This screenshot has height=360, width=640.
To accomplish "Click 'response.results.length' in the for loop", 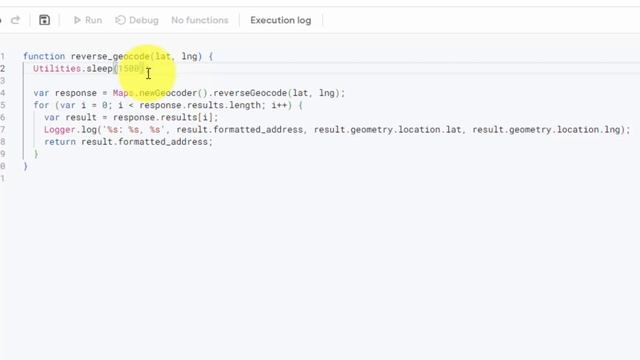I will [200, 105].
